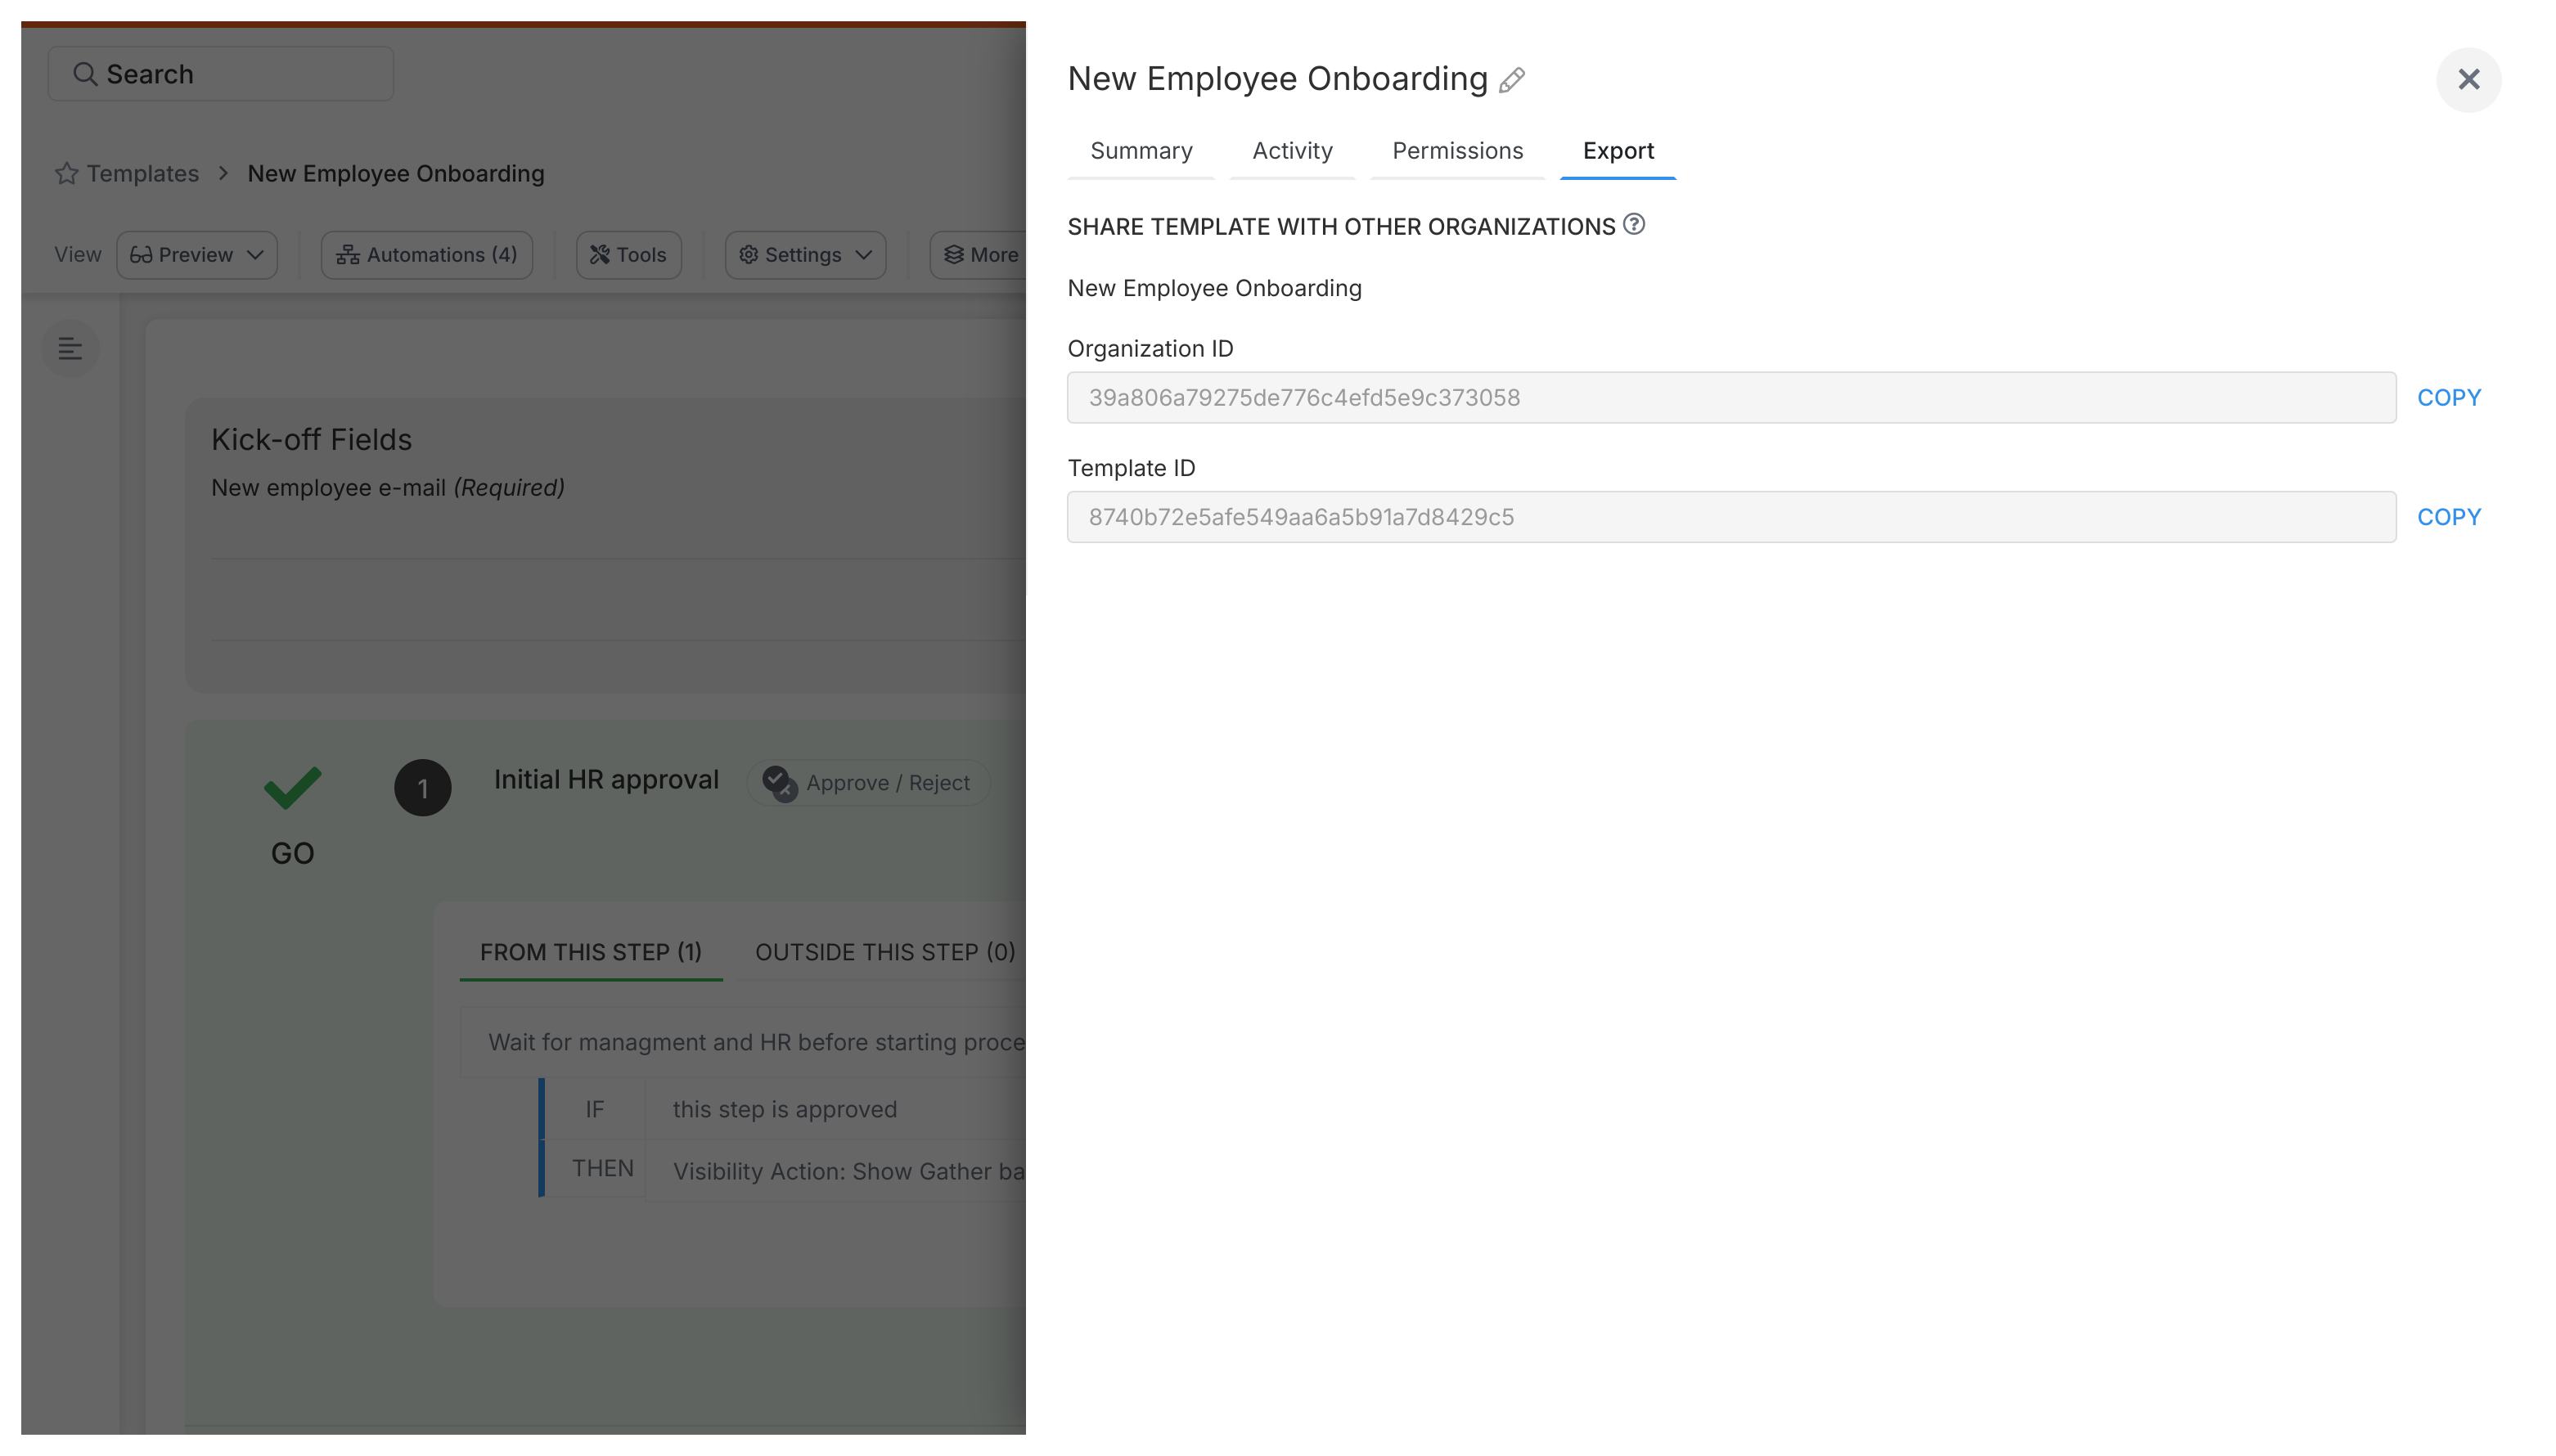Screen dimensions: 2556x1456
Task: Switch to the Summary tab
Action: 1141,151
